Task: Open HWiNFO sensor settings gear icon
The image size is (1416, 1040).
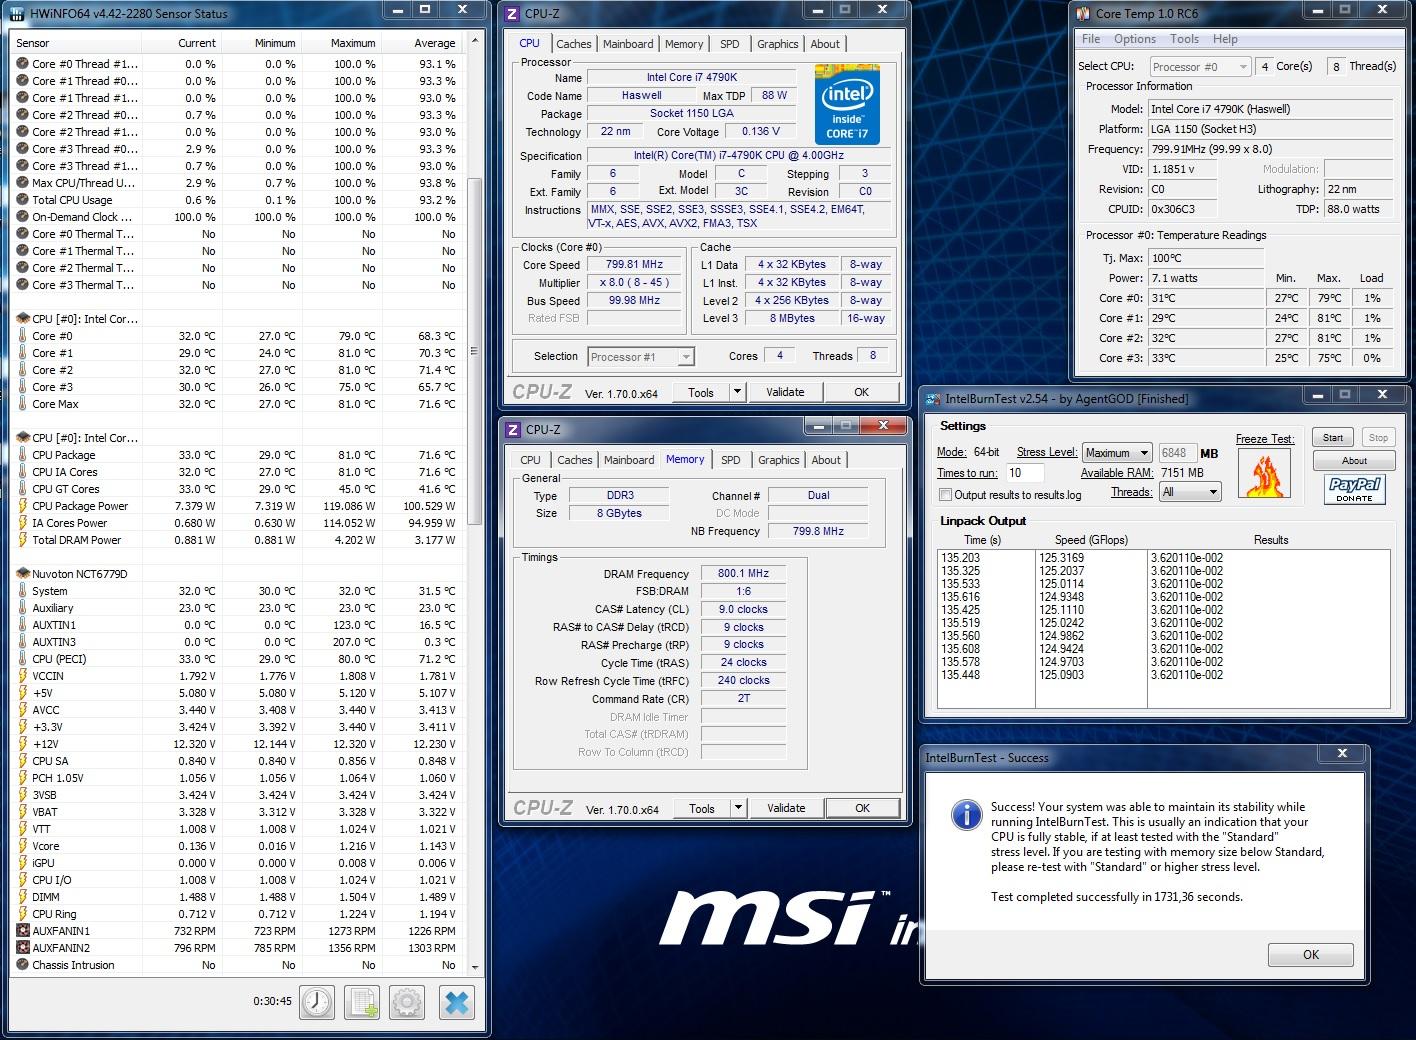Action: tap(407, 1002)
